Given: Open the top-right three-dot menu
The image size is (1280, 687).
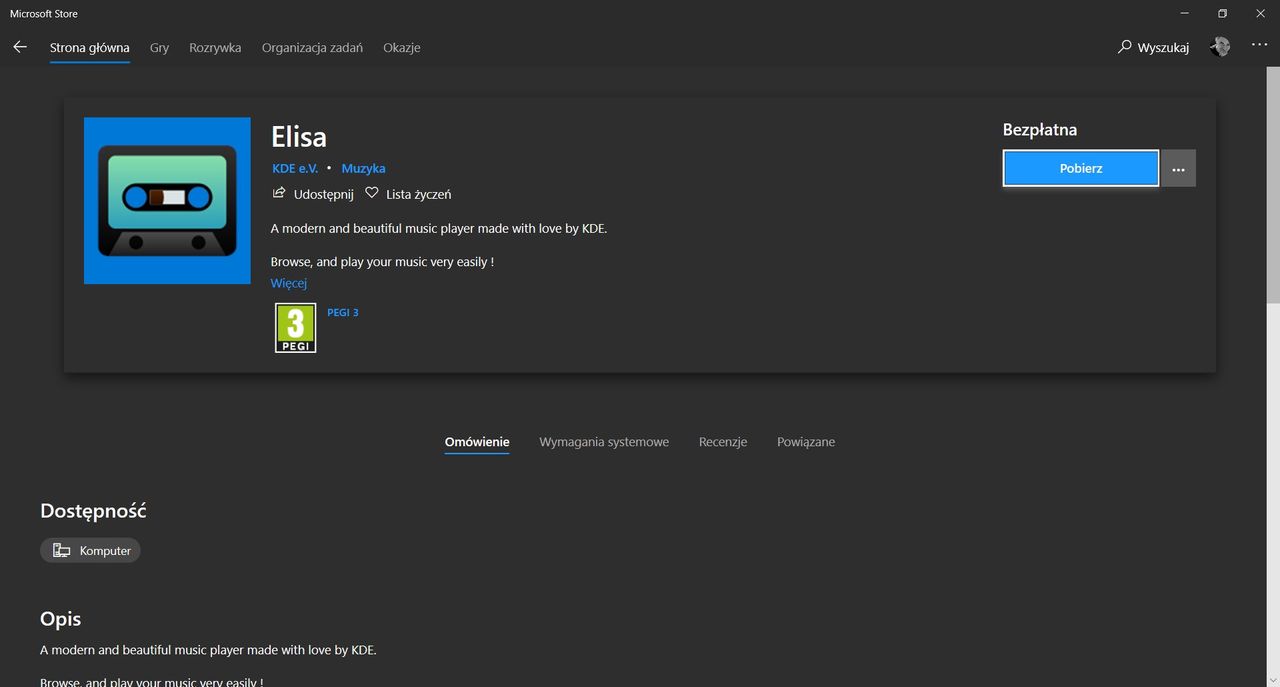Looking at the screenshot, I should tap(1259, 46).
